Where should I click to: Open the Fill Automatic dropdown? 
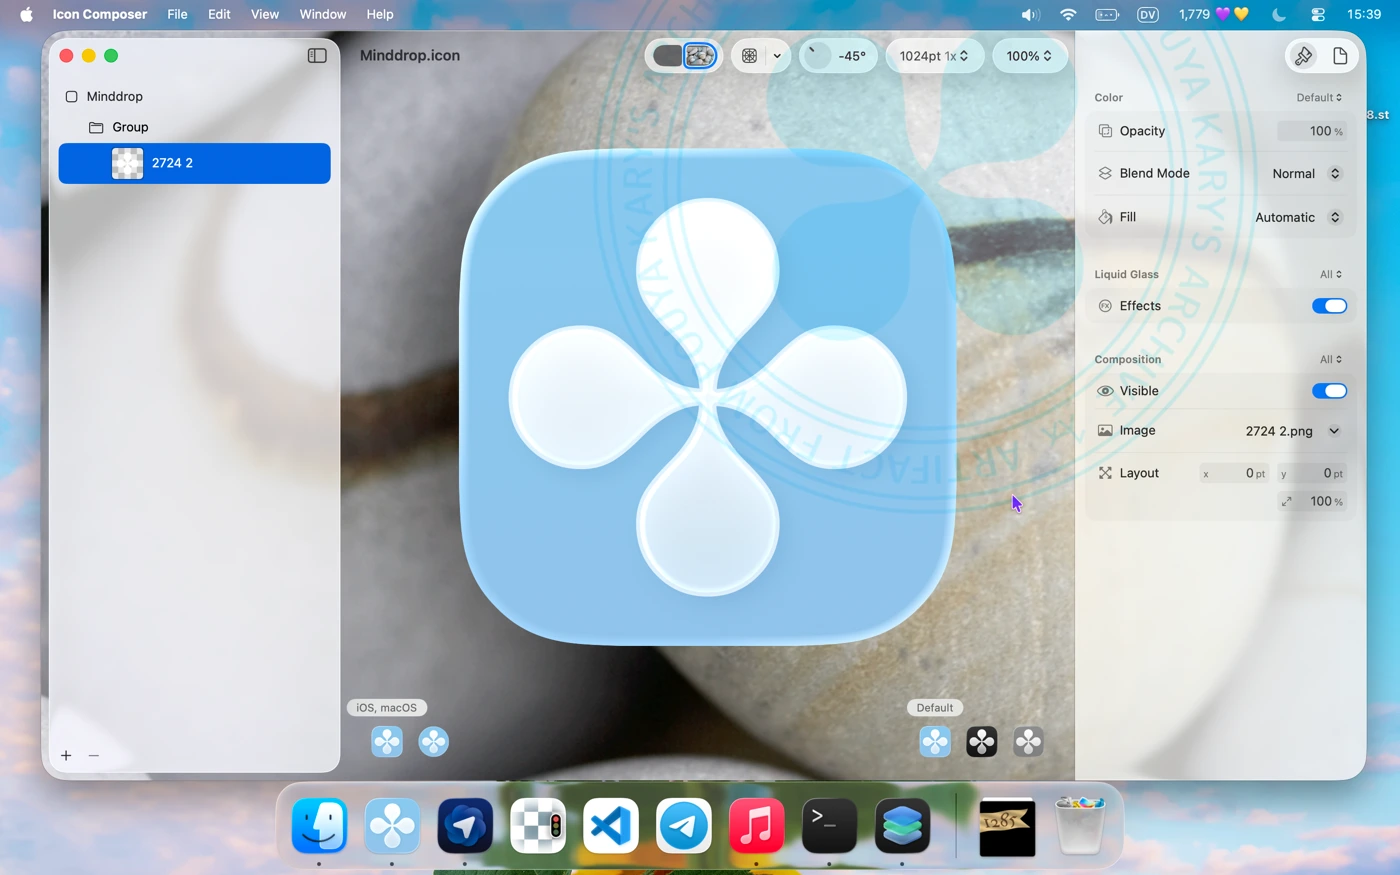coord(1298,217)
